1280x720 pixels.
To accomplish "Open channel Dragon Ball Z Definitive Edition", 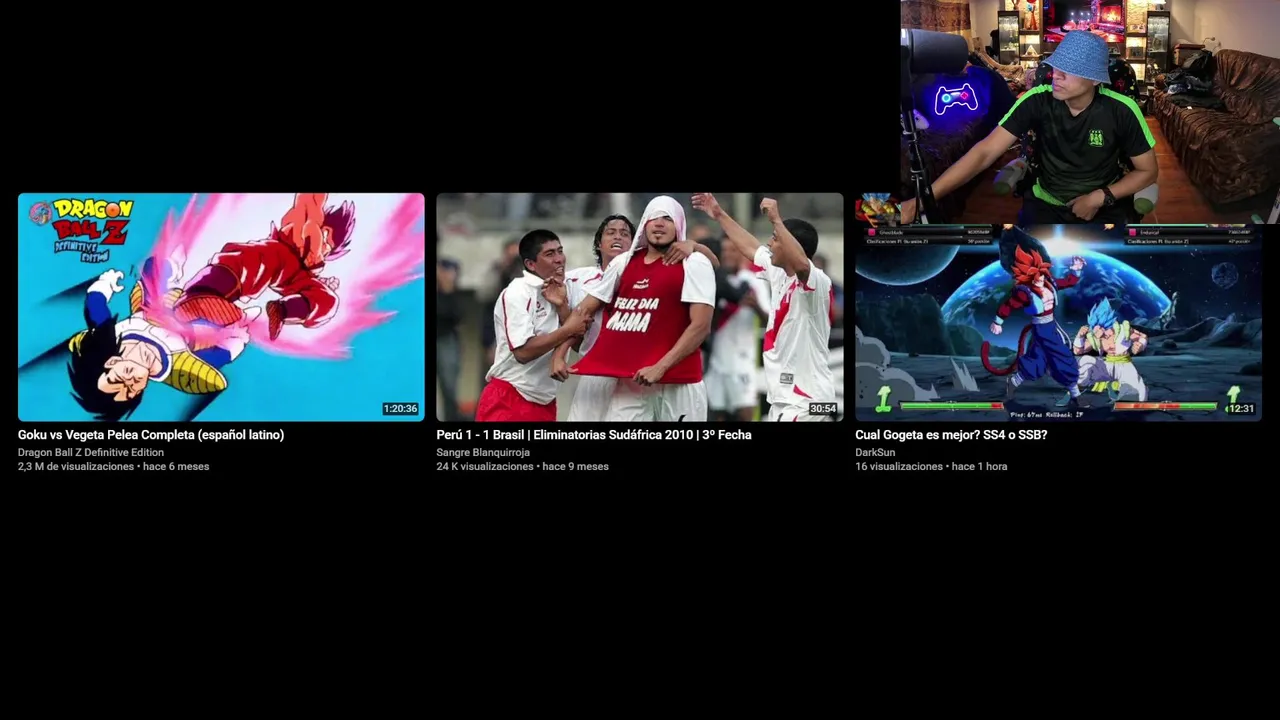I will pos(91,452).
